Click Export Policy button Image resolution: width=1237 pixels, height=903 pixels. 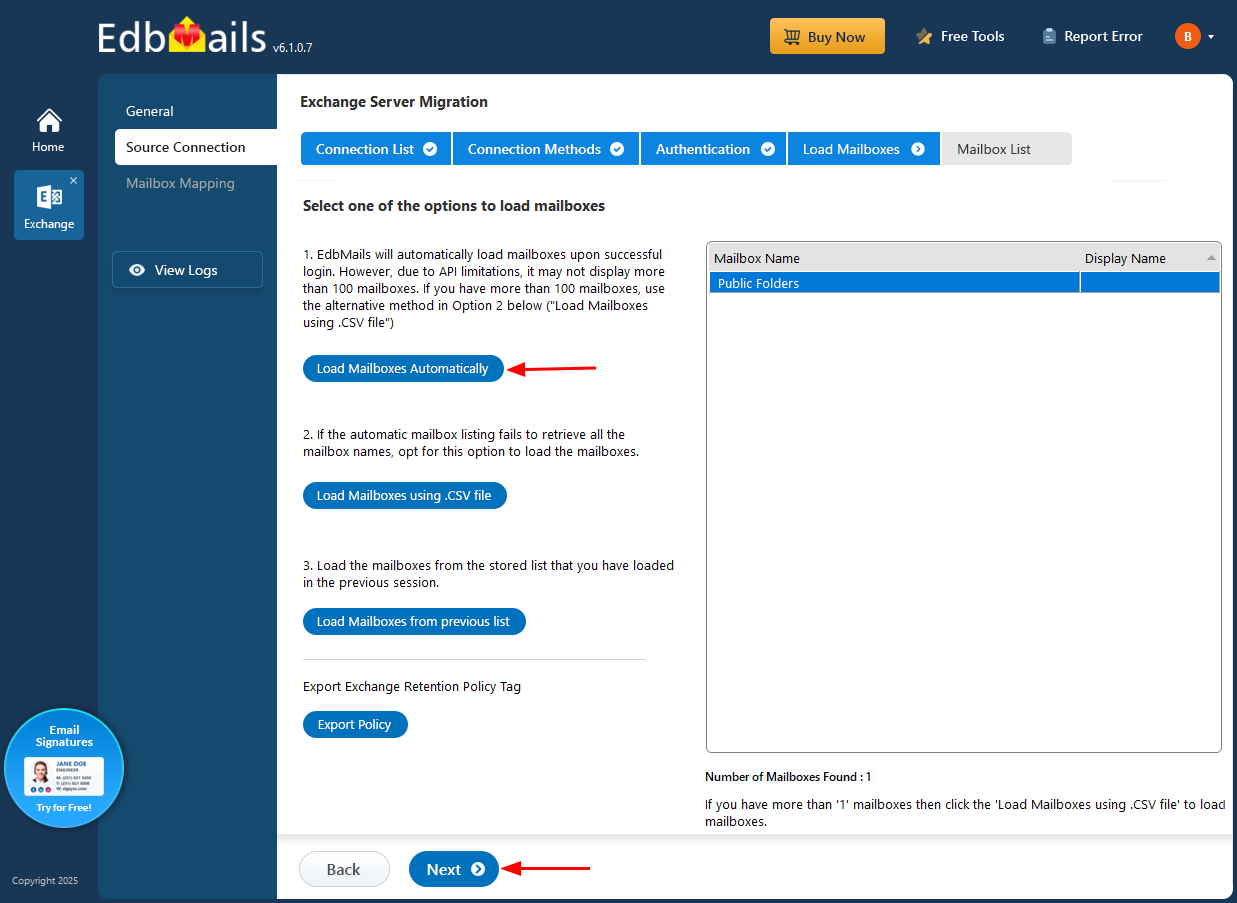(355, 724)
